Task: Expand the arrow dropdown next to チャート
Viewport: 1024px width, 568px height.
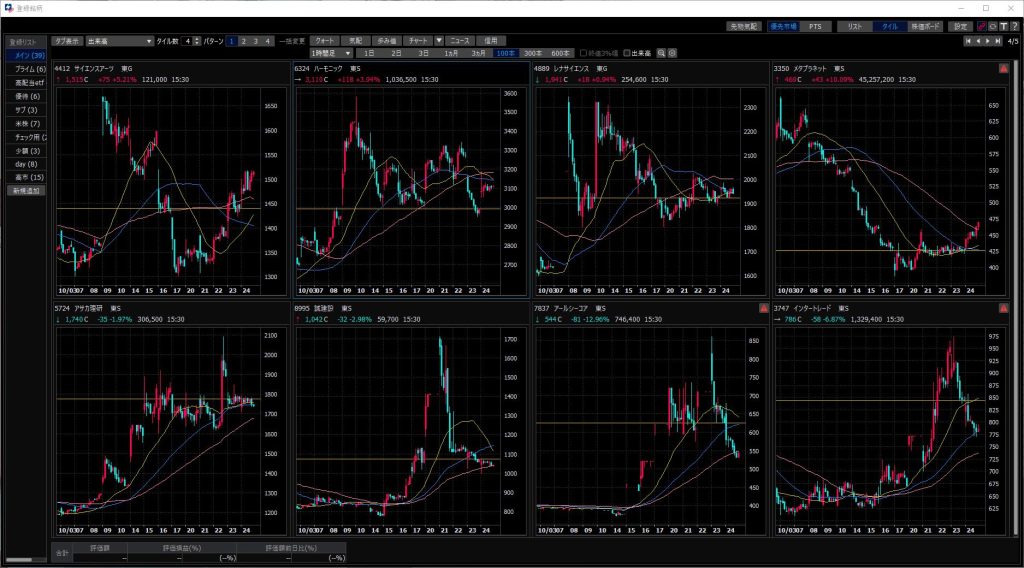Action: coord(439,41)
